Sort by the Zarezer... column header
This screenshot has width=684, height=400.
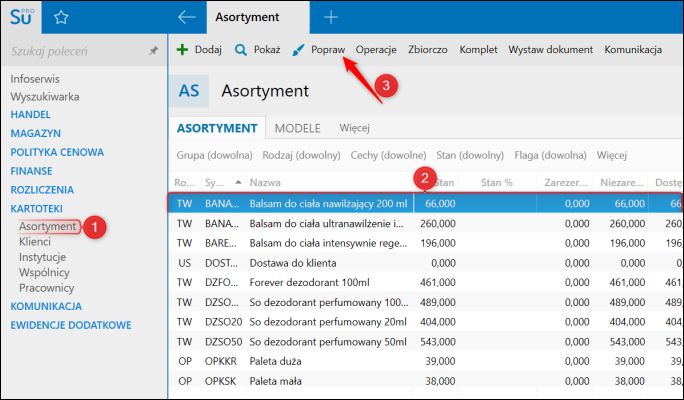(x=565, y=182)
